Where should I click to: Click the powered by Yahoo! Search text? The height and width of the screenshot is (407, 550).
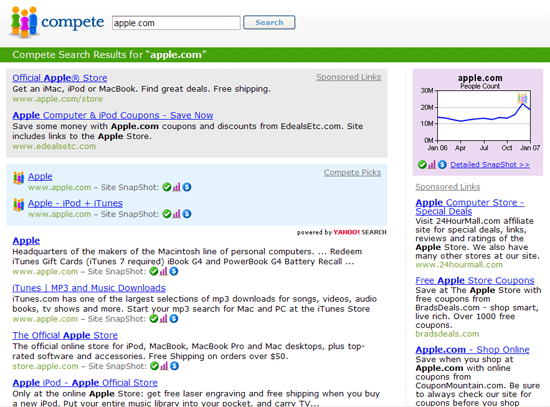[x=341, y=232]
